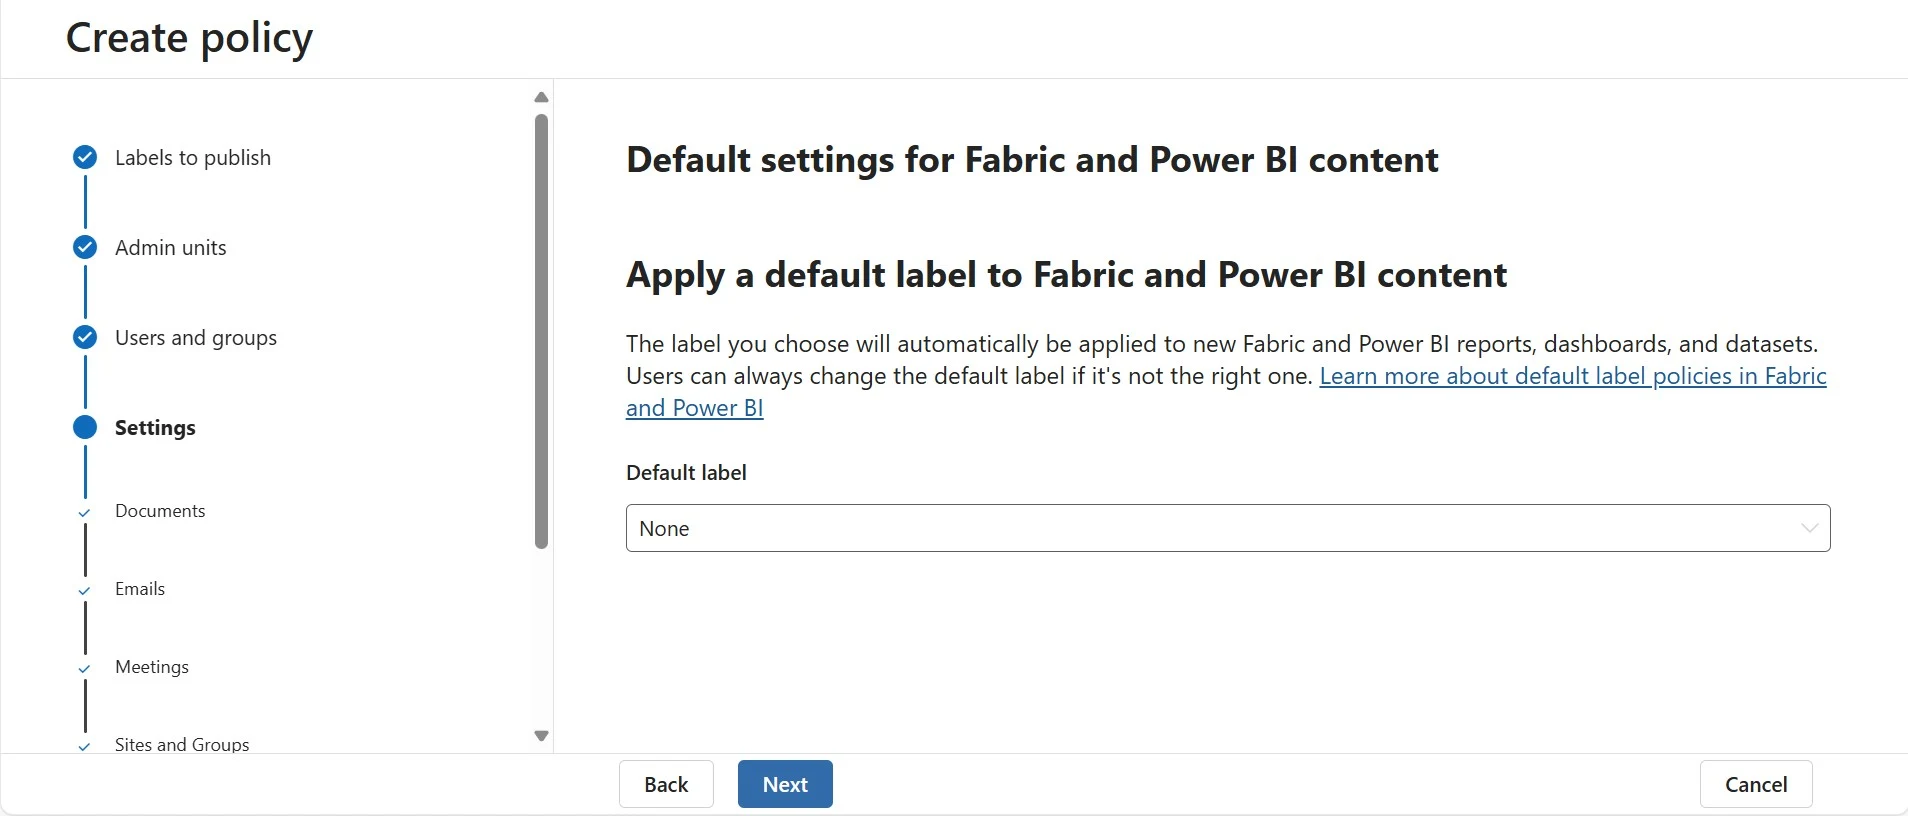
Task: Click the sidebar scroll down arrow
Action: tap(541, 736)
